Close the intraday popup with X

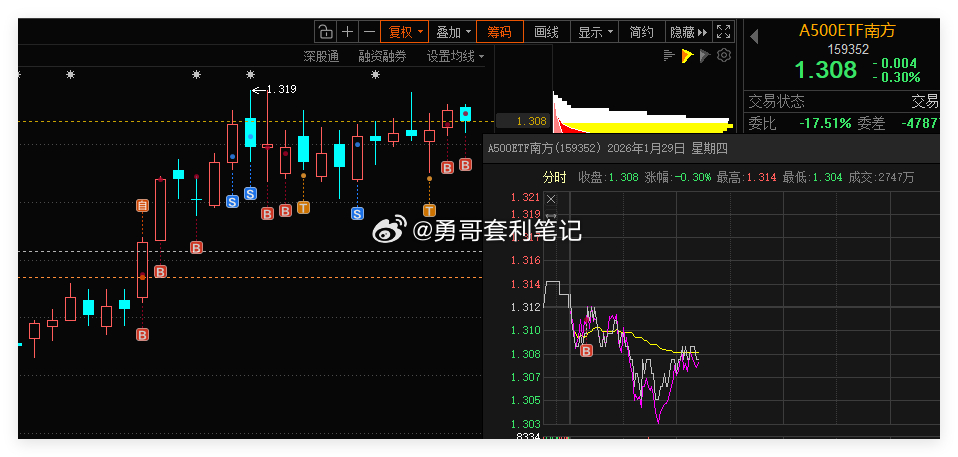551,199
